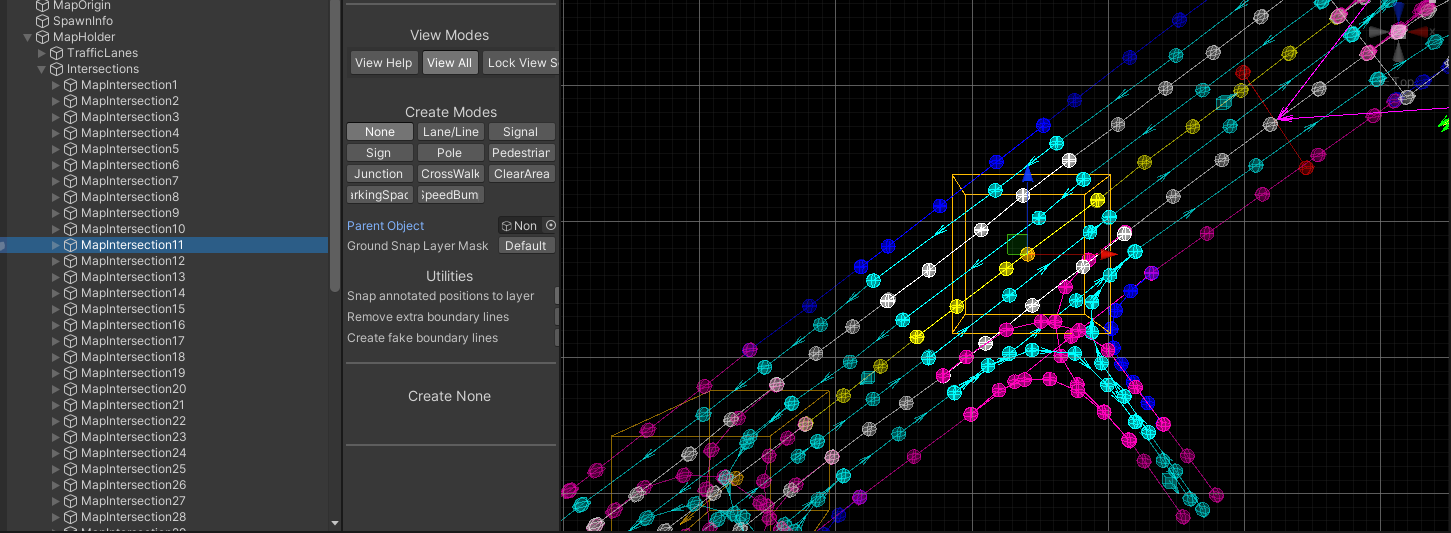Expand MapIntersection3 in hierarchy
The image size is (1451, 533).
tap(56, 117)
